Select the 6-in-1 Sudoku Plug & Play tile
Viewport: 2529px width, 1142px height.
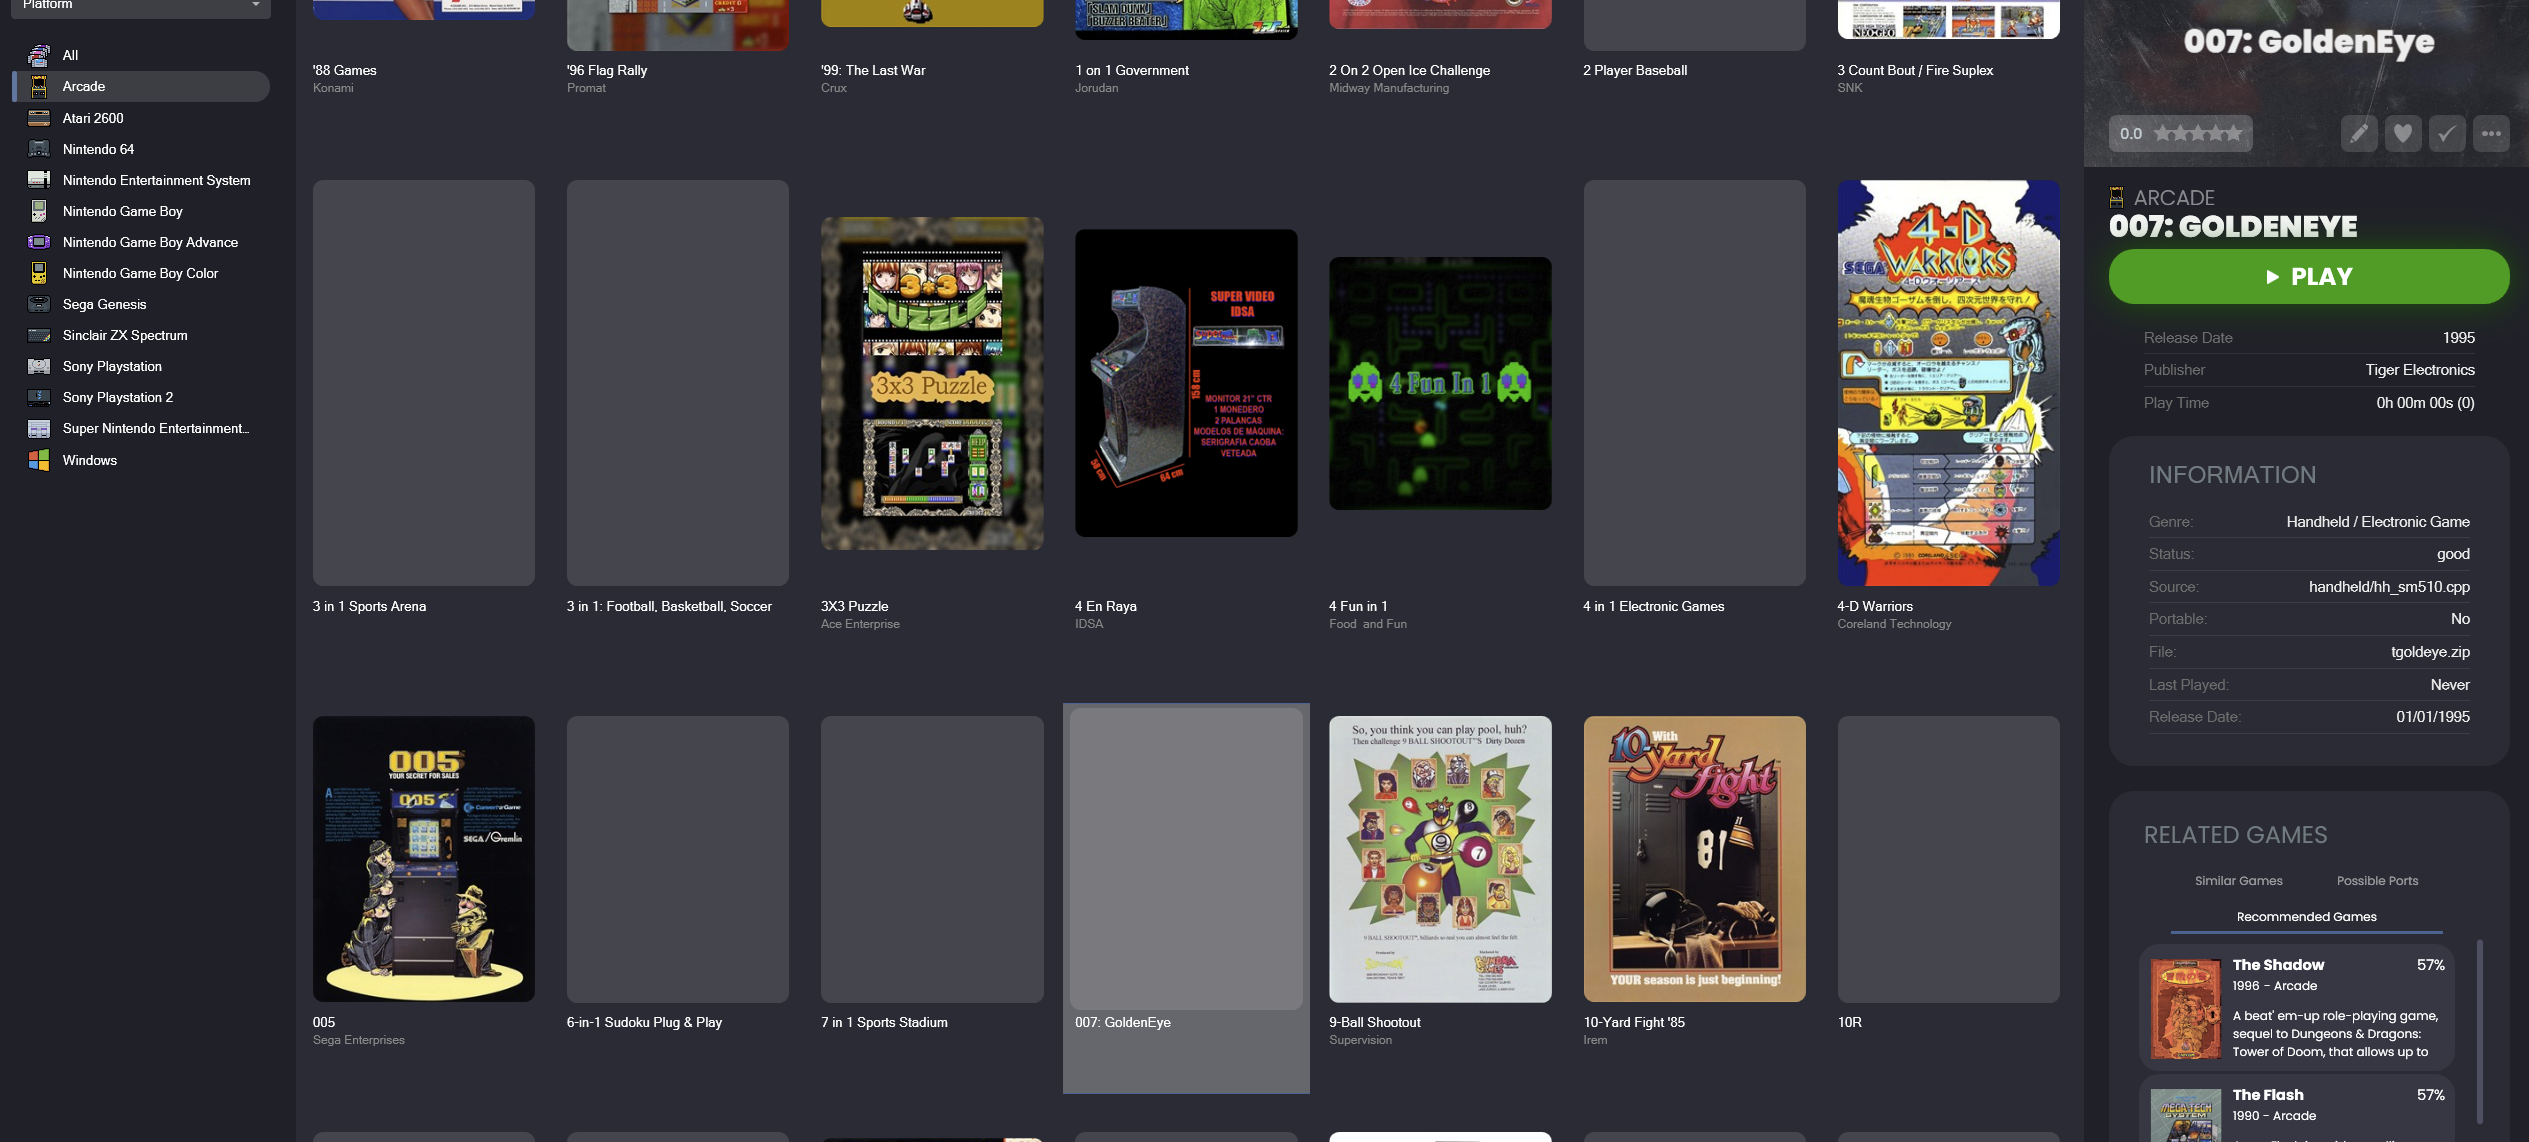click(678, 859)
